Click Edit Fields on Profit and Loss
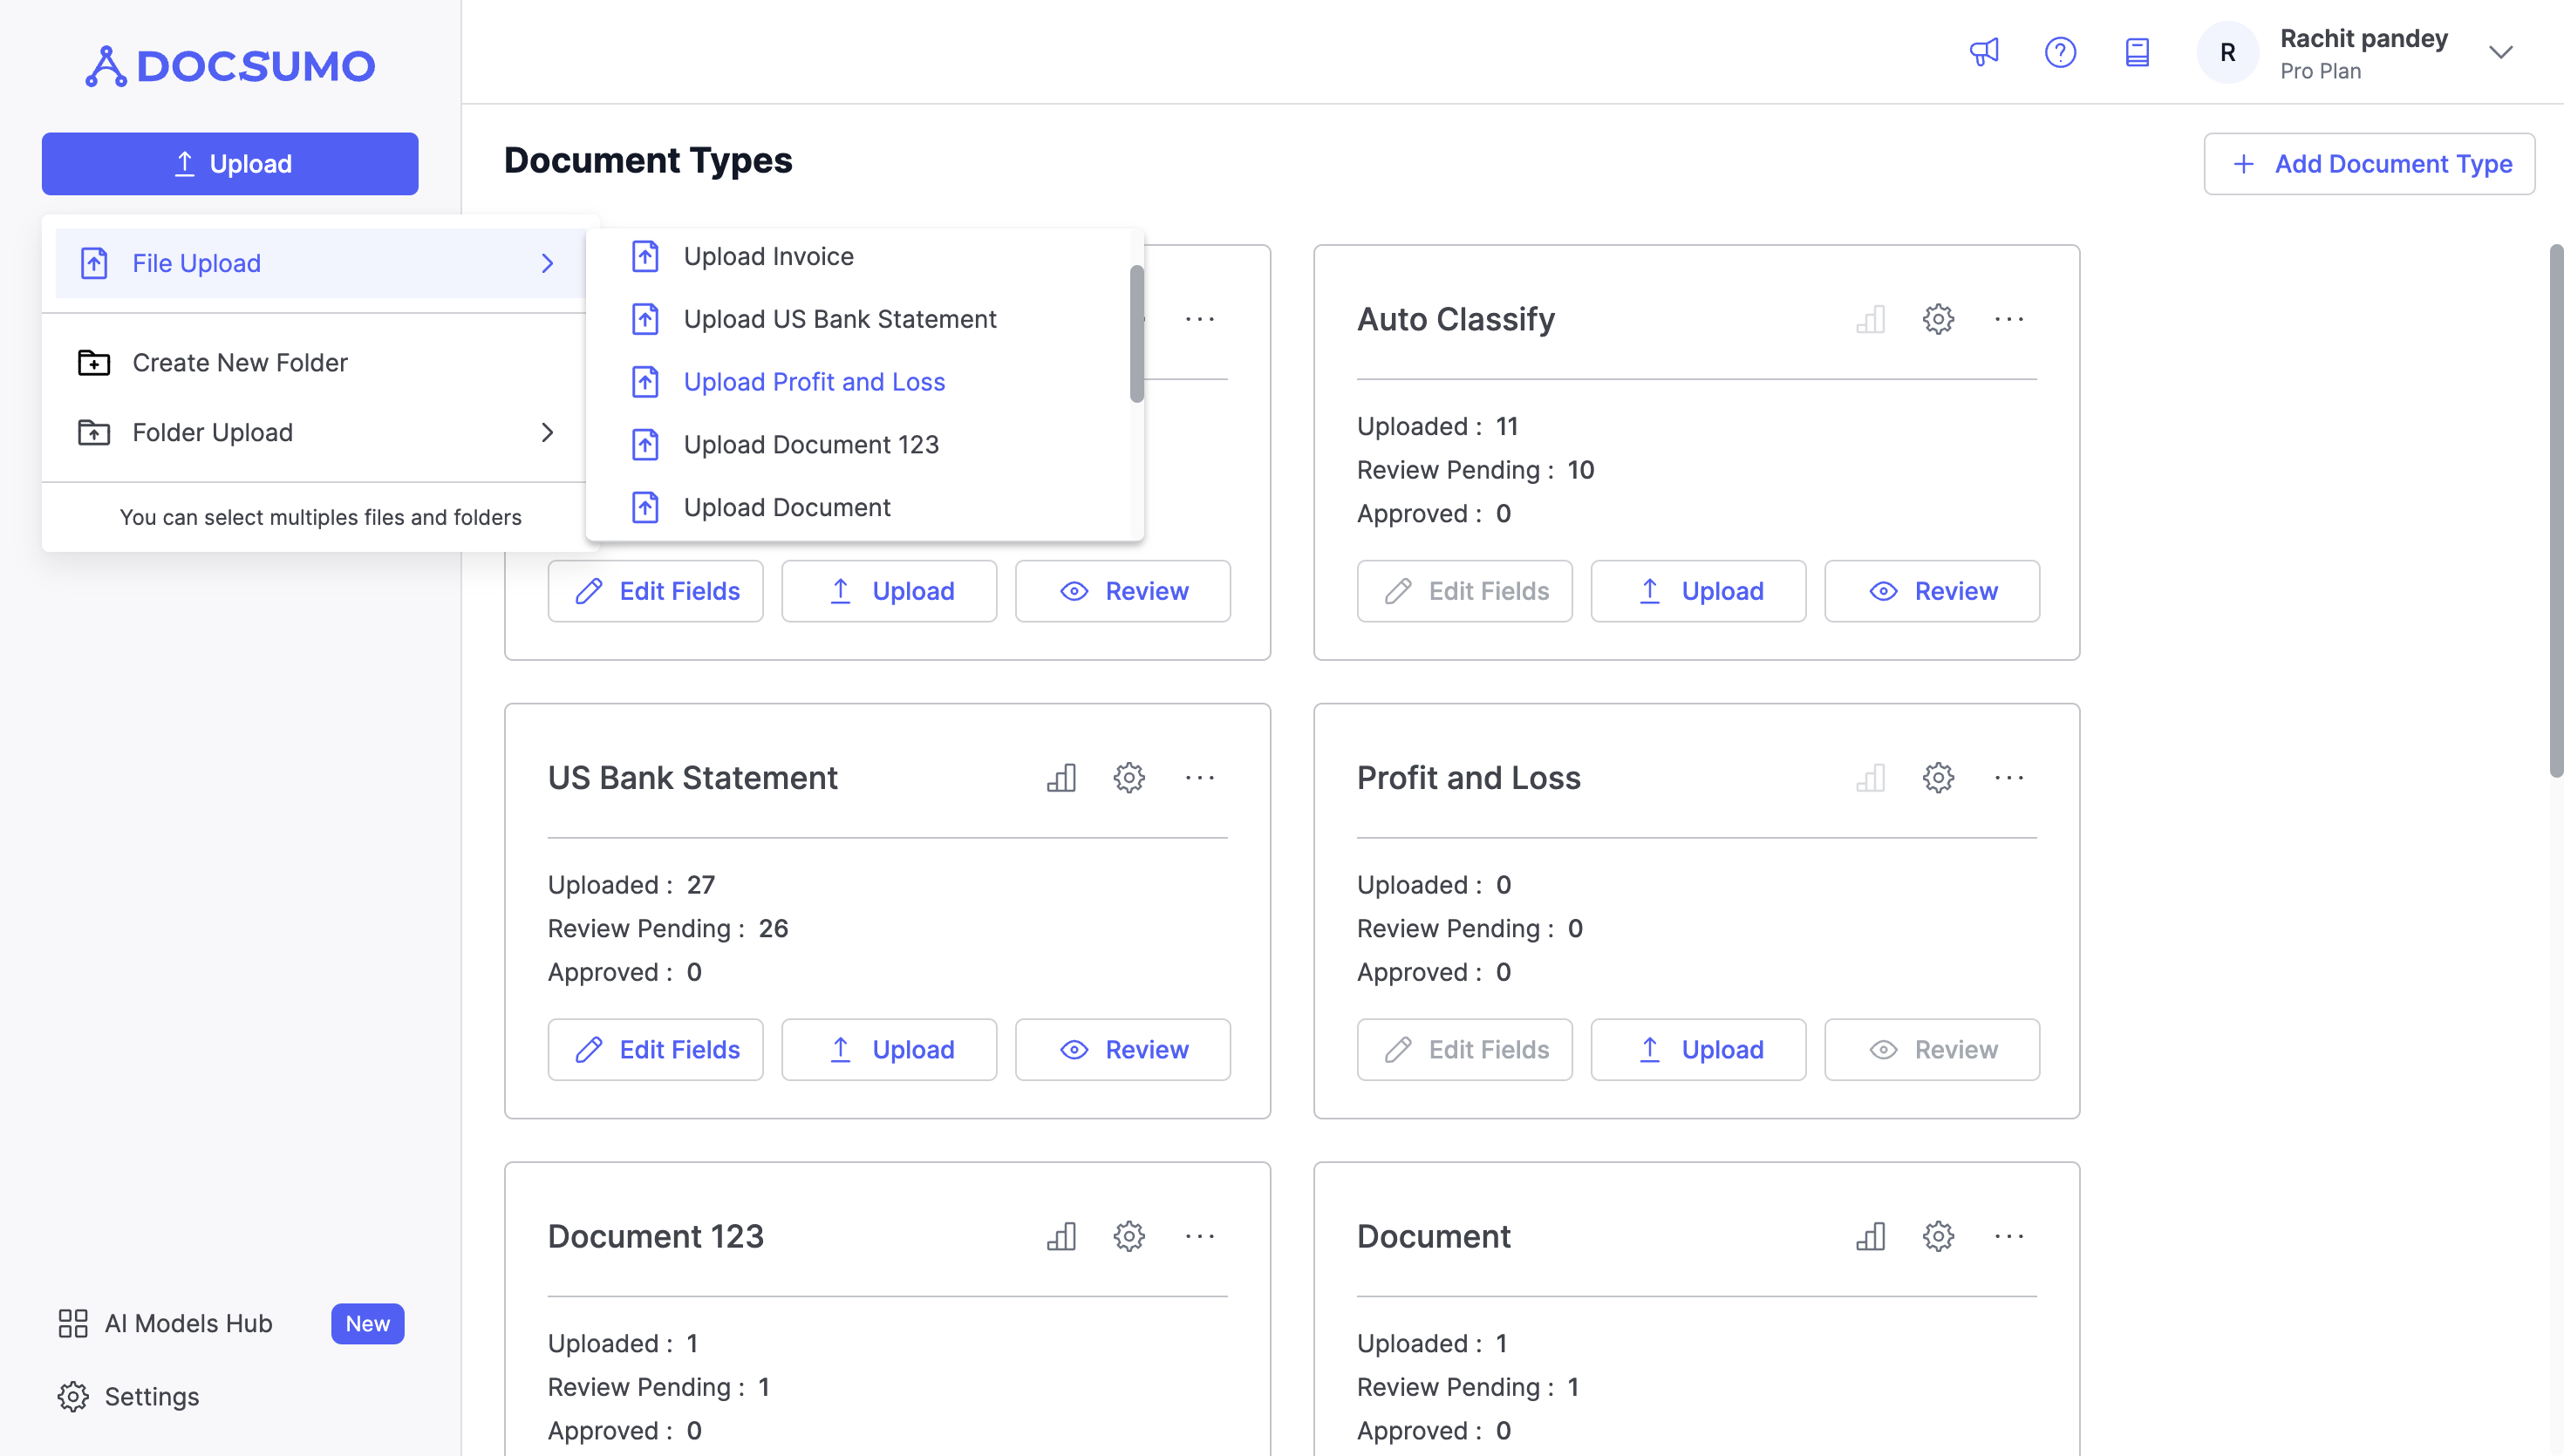 pos(1464,1050)
